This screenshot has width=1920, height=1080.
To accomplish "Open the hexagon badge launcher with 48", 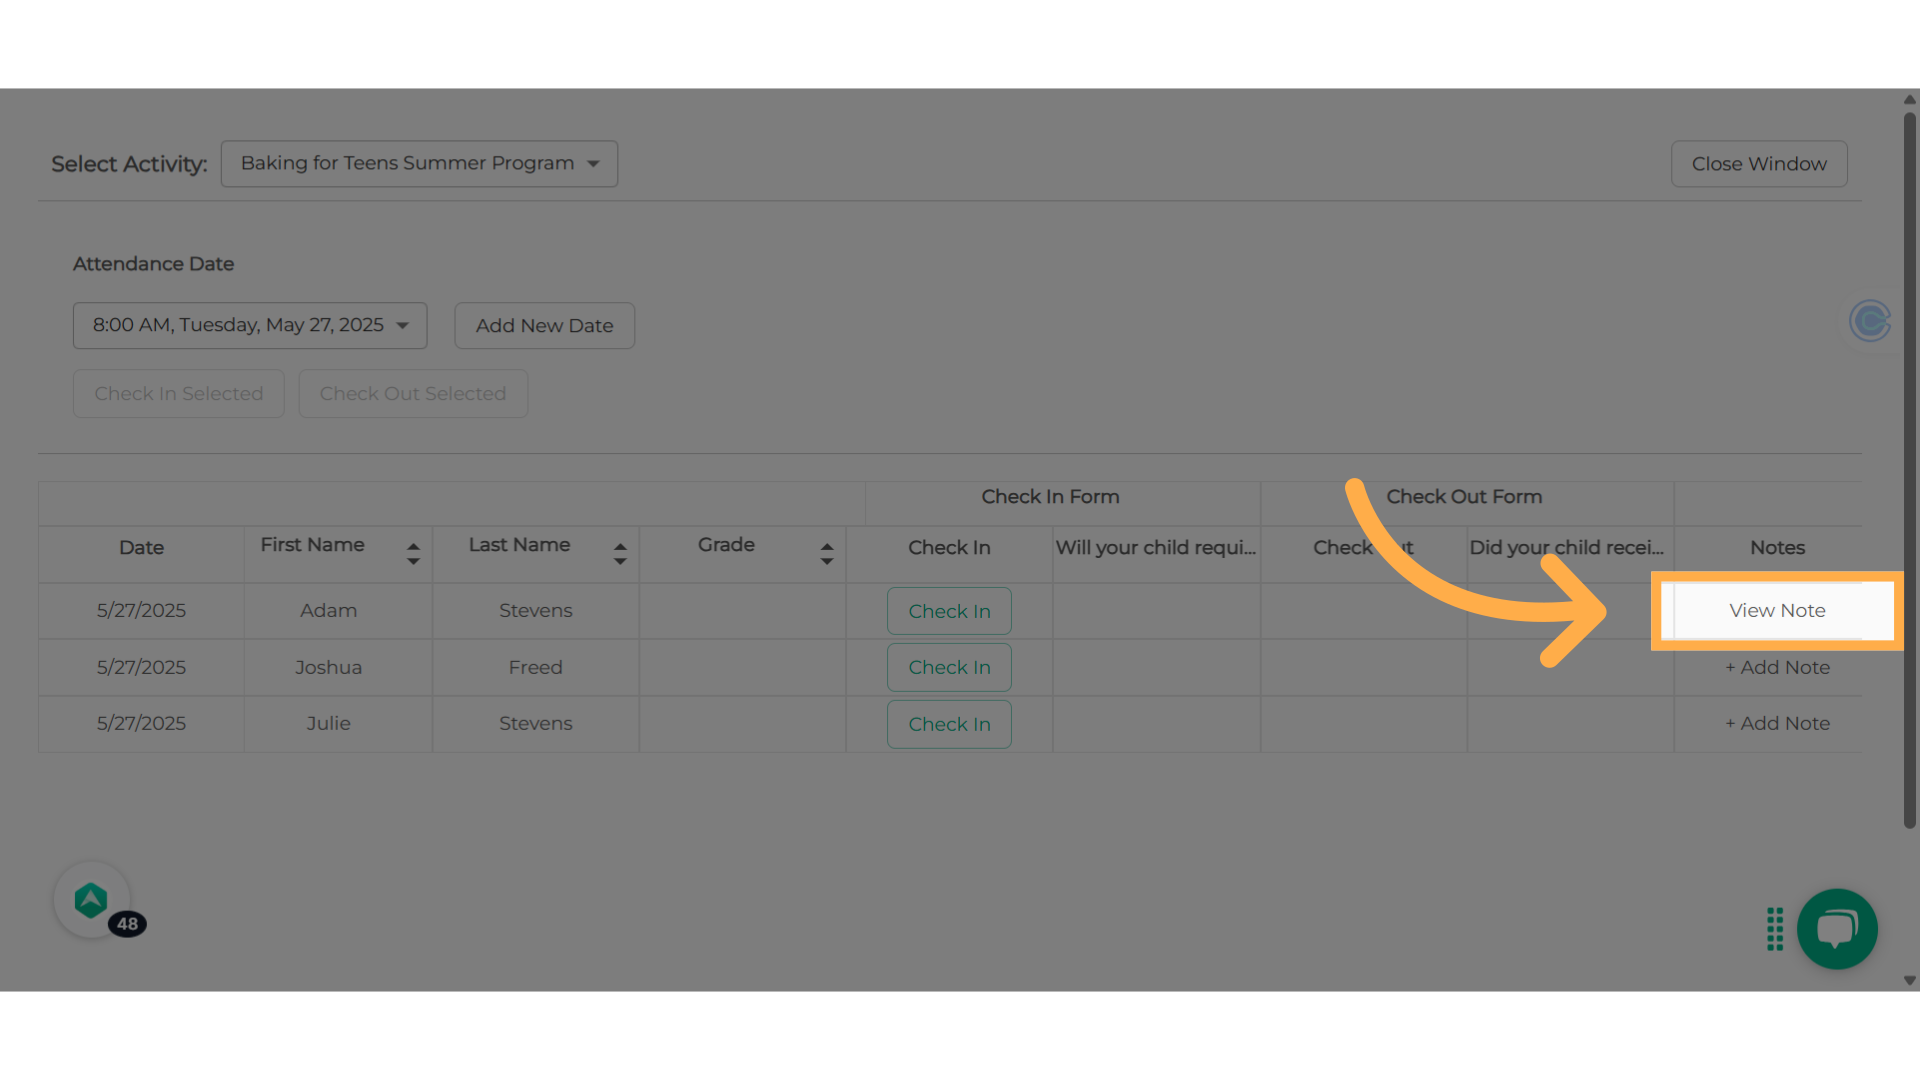I will (92, 900).
